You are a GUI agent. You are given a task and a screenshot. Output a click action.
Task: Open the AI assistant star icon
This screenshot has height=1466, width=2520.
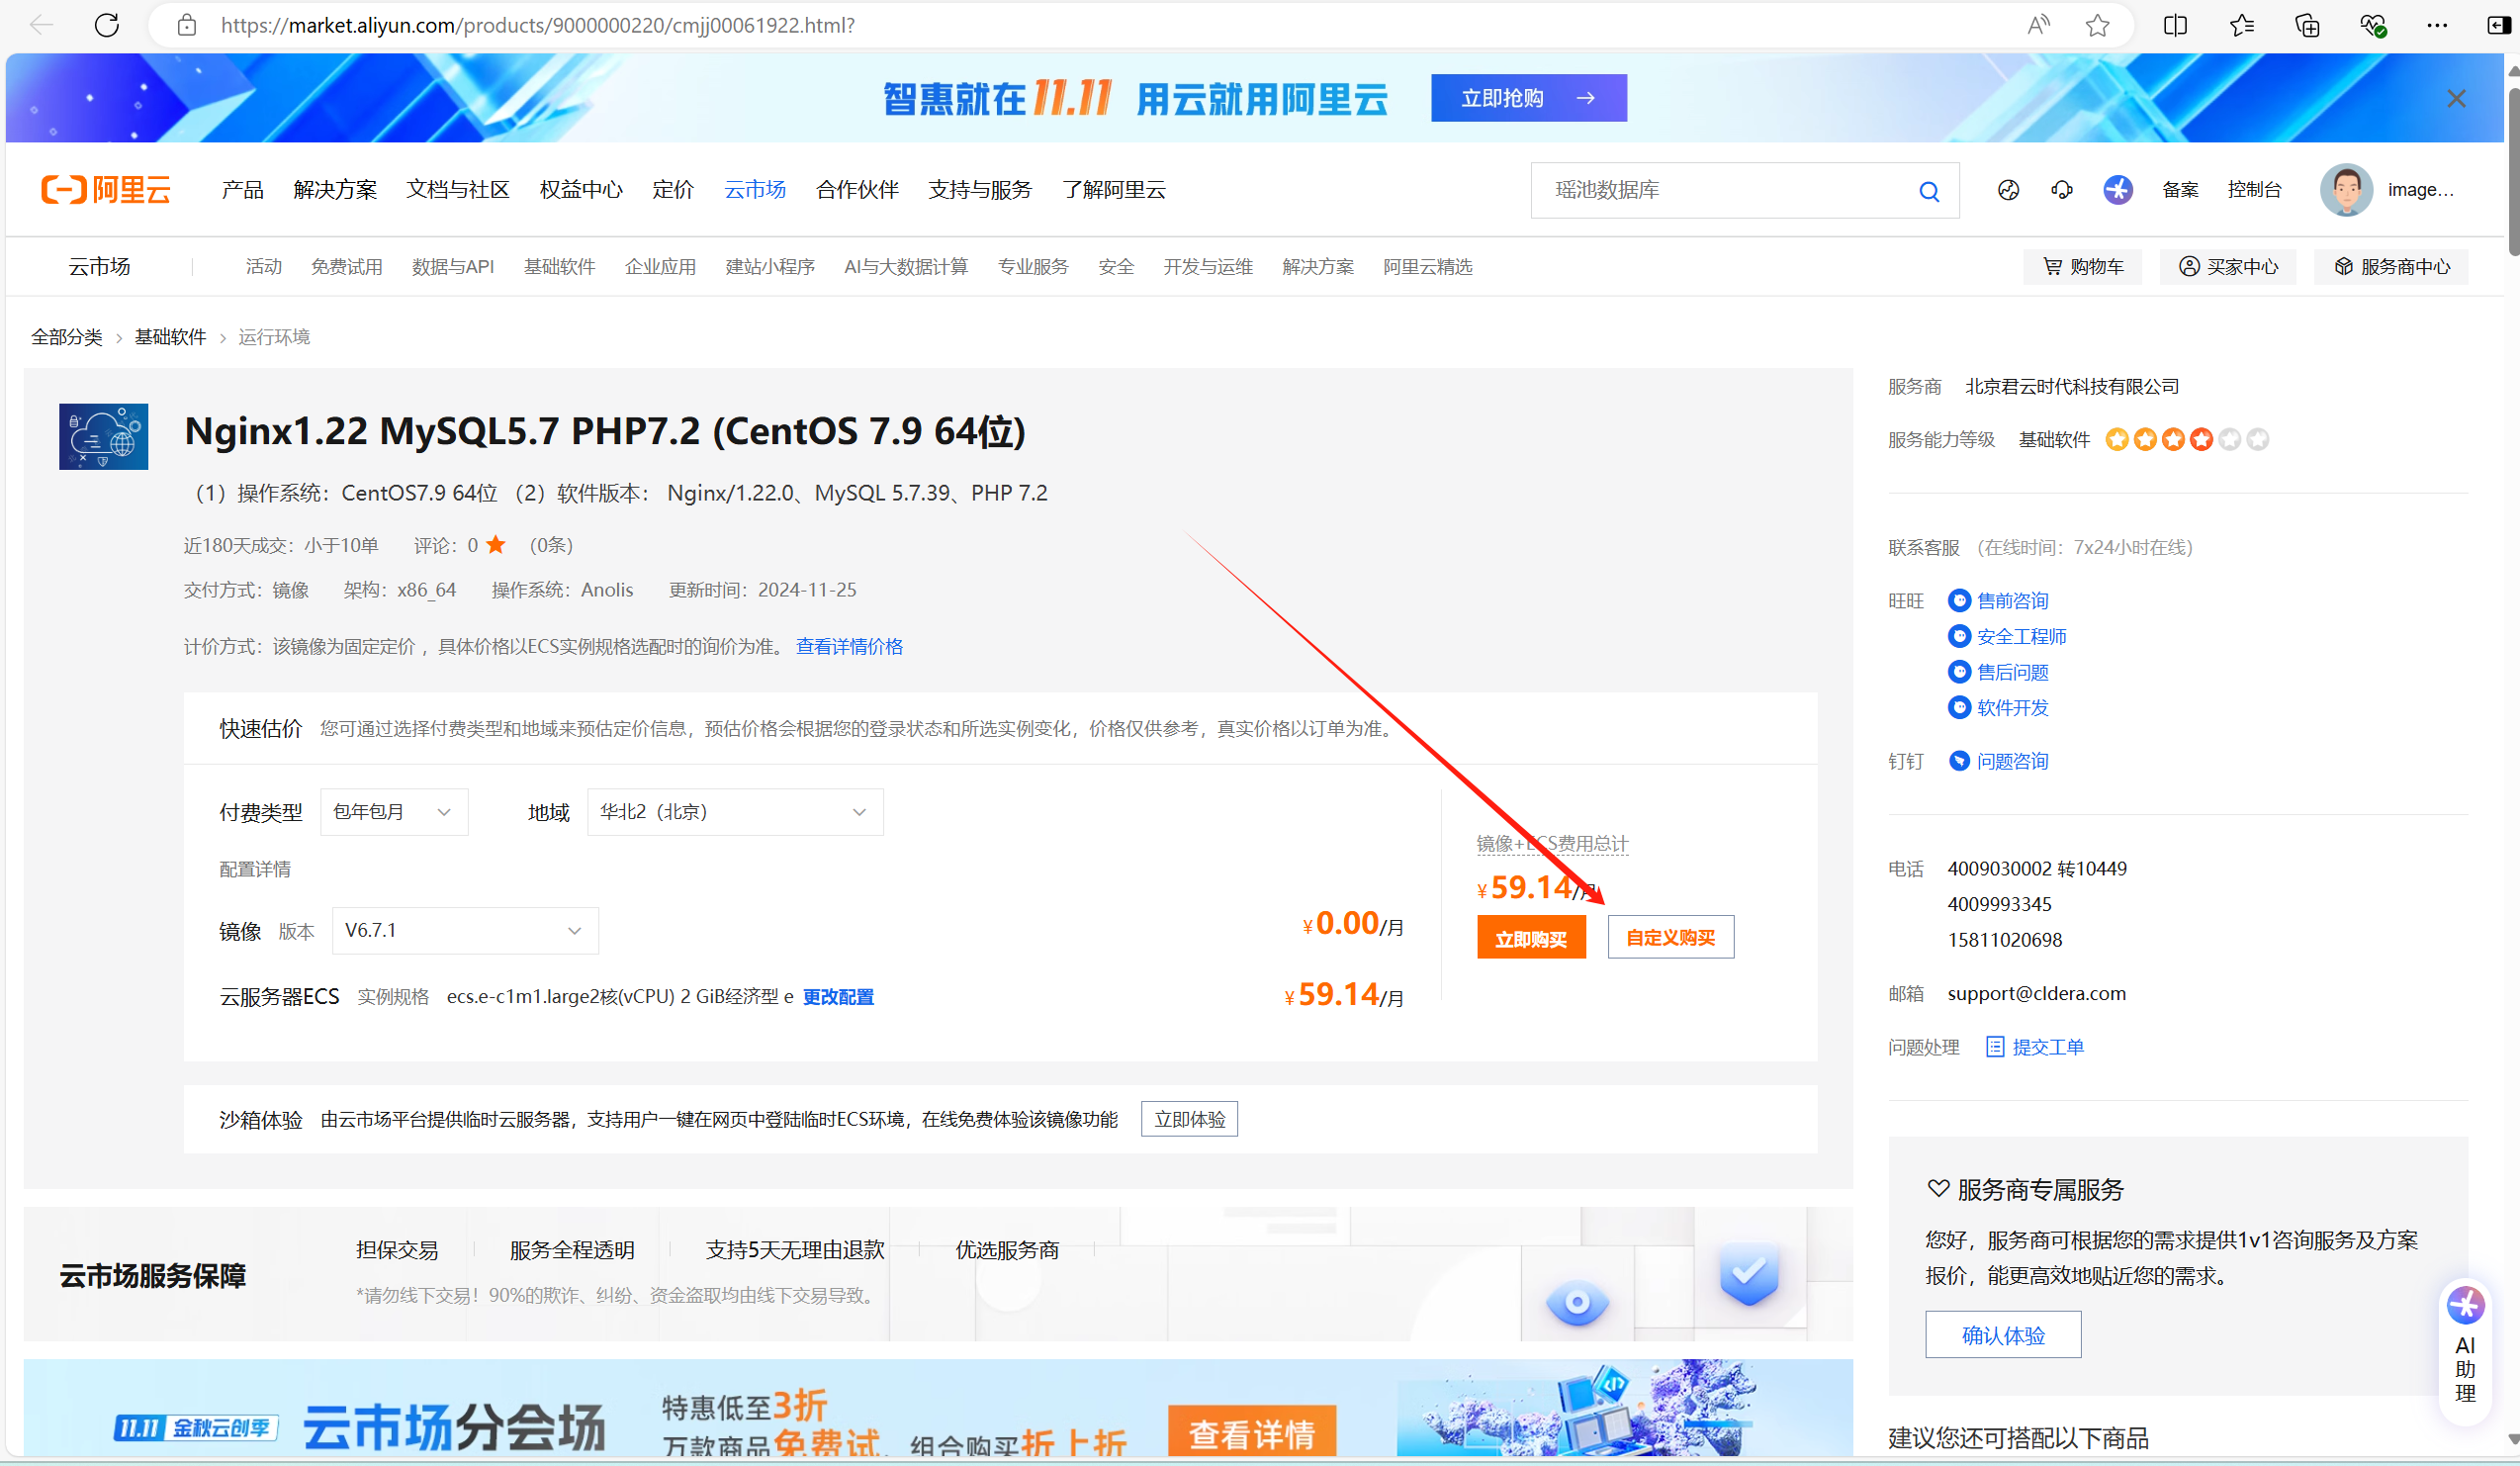pos(2117,190)
